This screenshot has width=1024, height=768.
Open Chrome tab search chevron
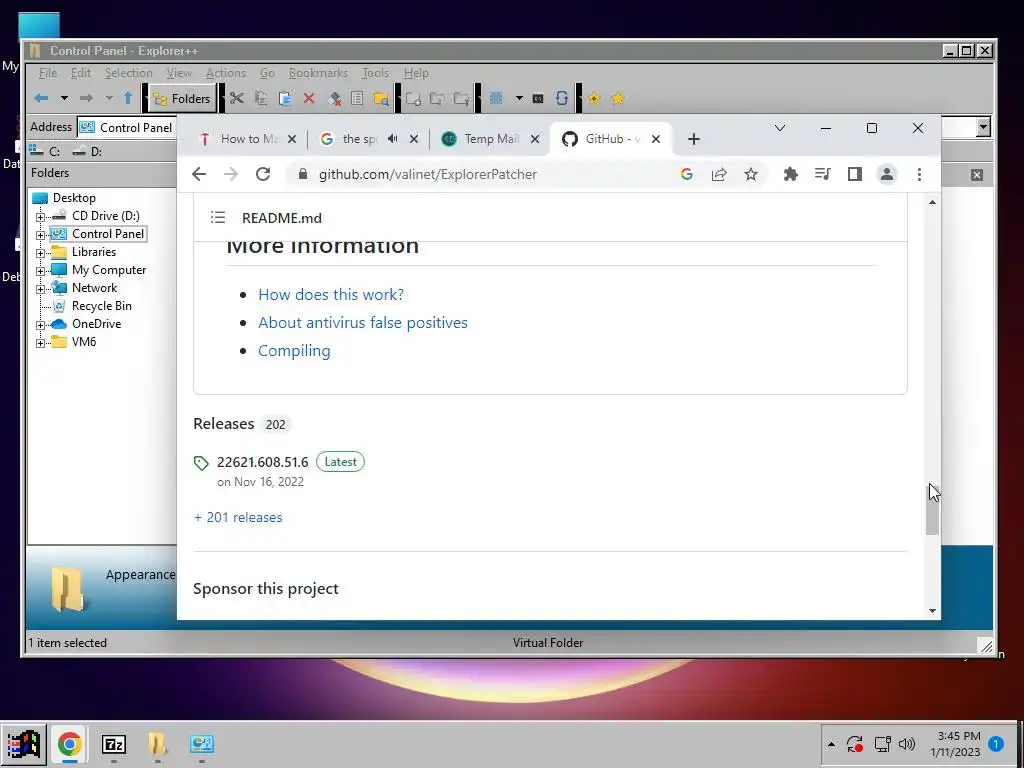[780, 128]
